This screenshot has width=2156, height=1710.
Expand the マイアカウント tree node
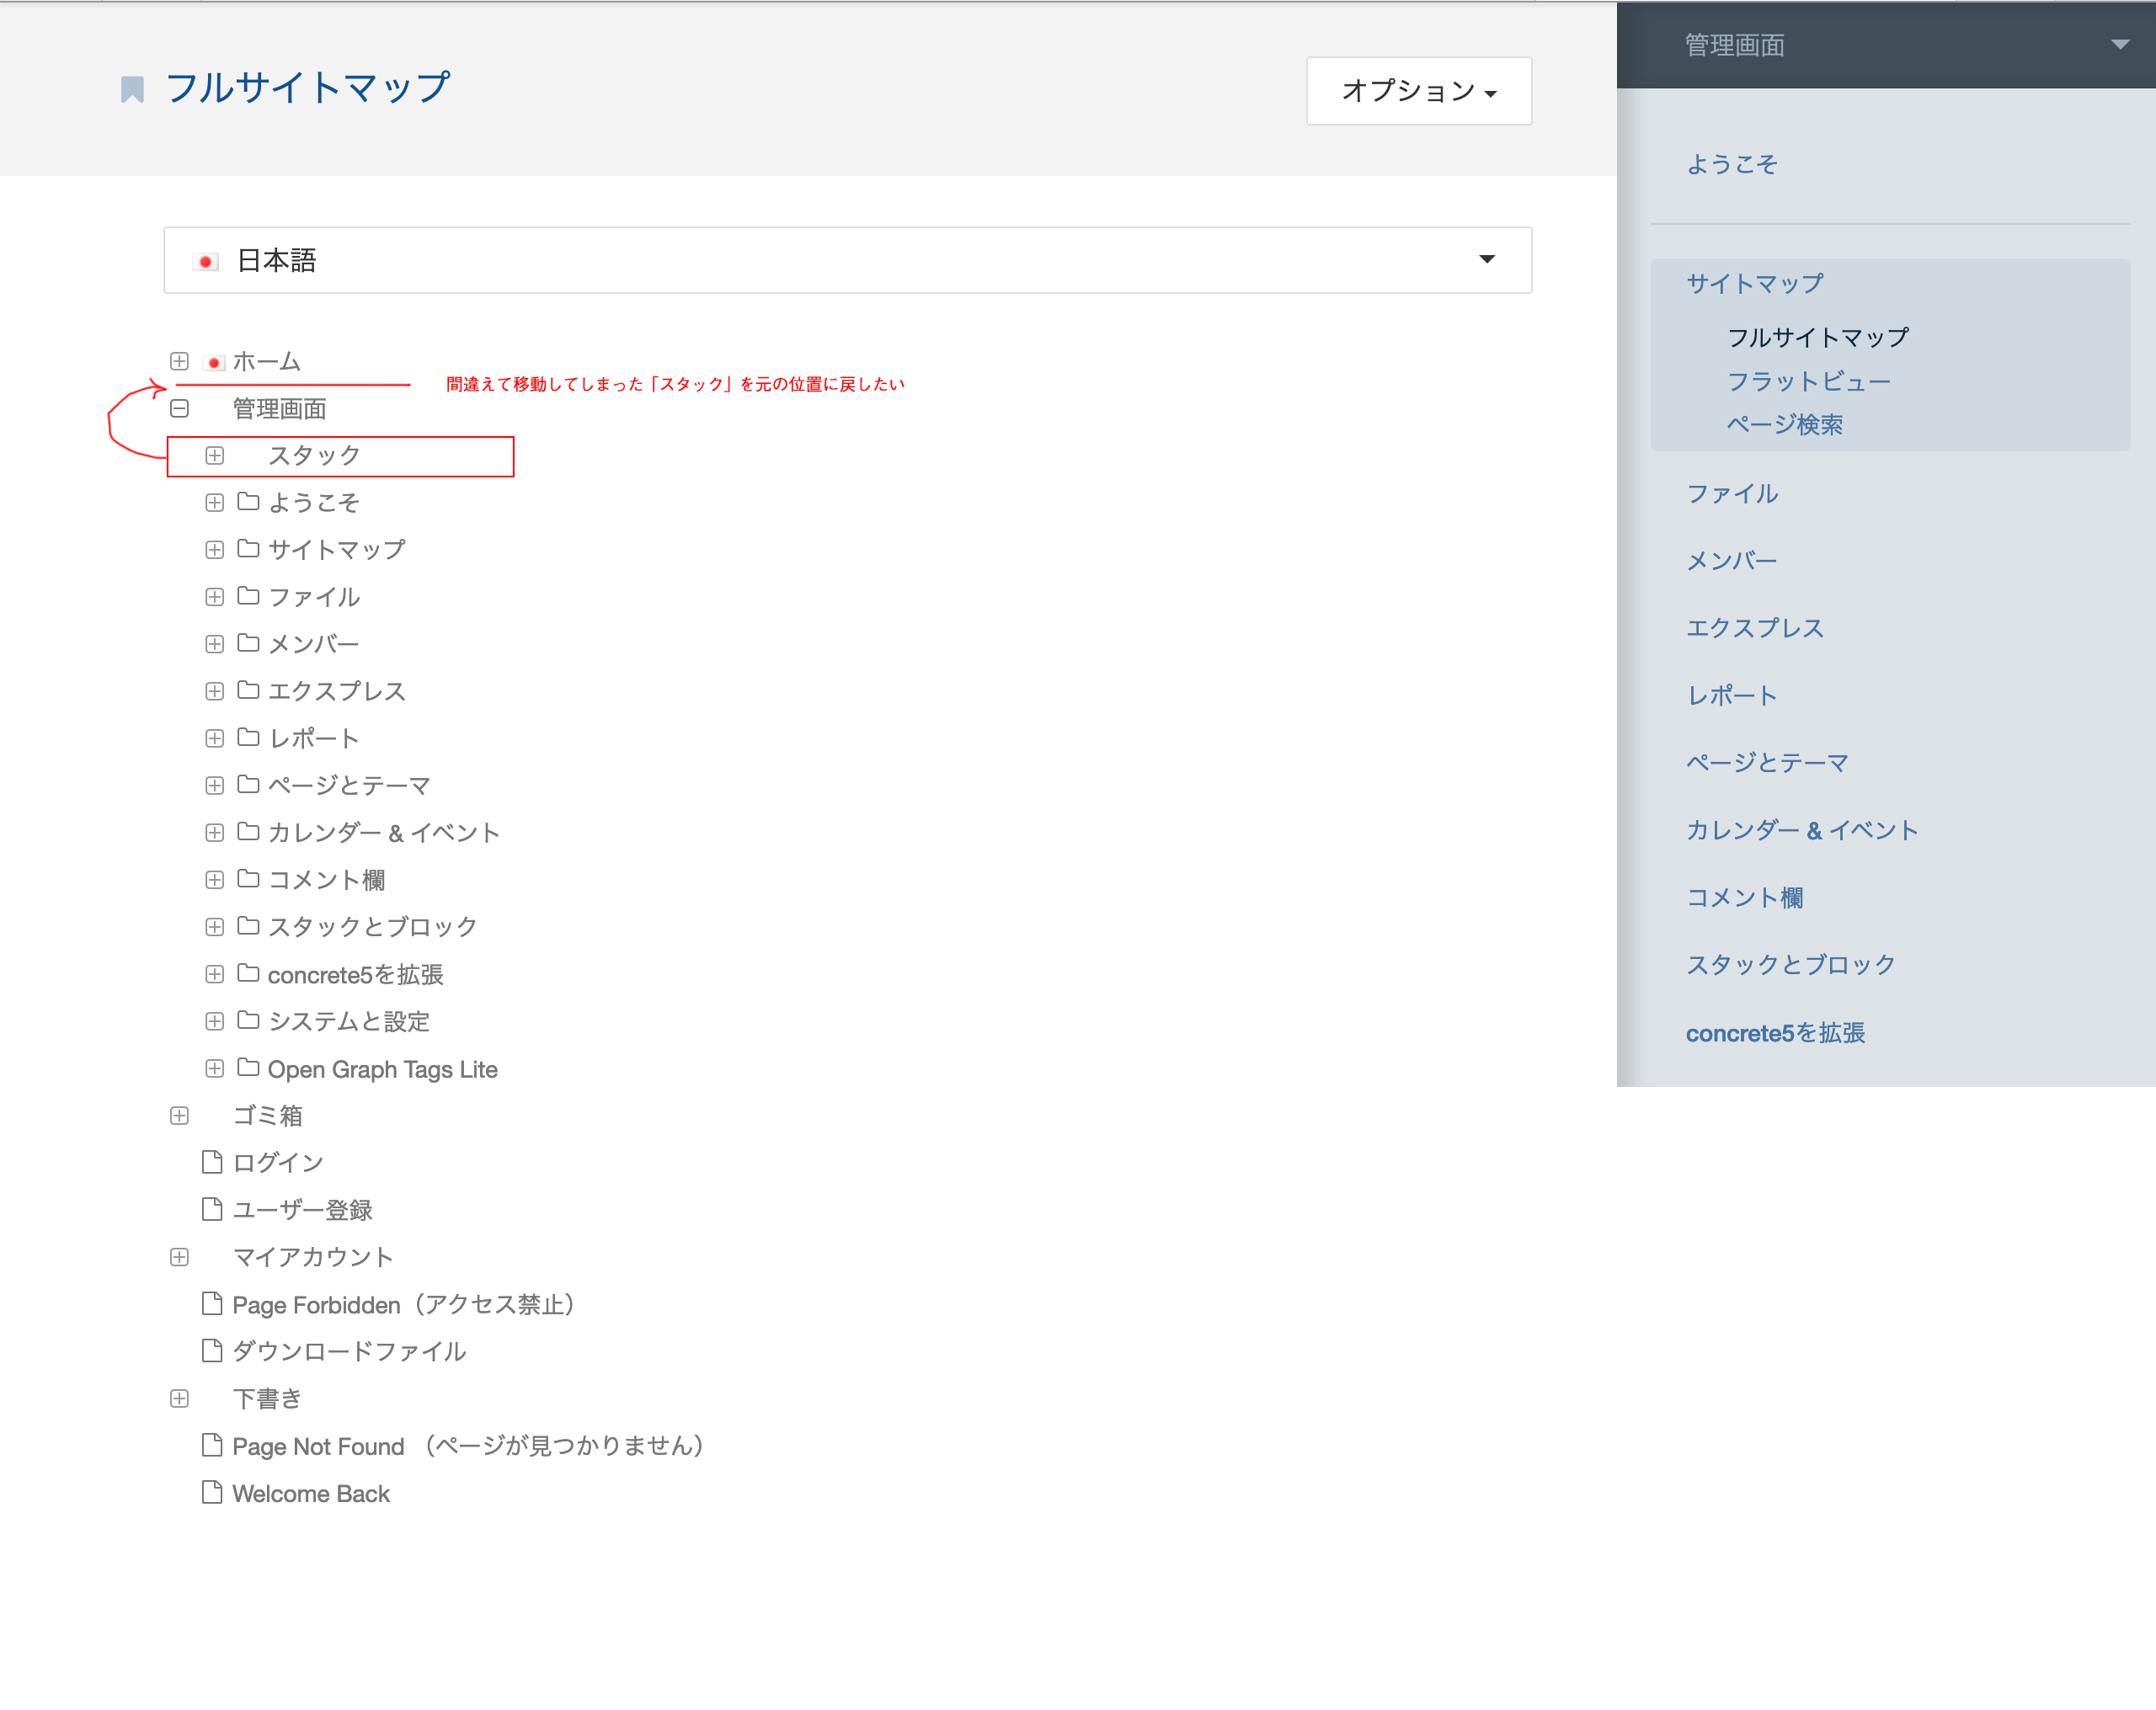tap(180, 1257)
